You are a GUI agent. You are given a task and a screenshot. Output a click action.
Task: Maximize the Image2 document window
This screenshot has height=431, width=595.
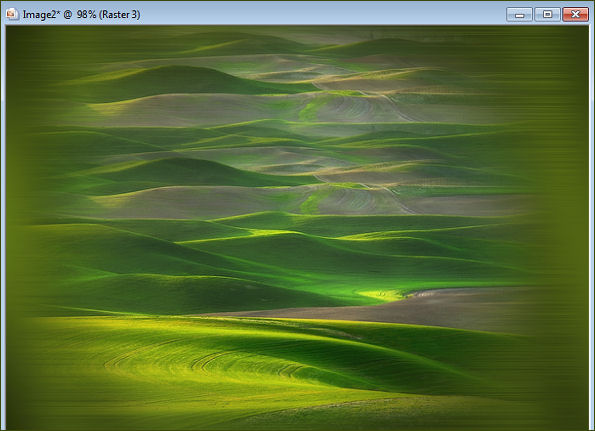(x=547, y=14)
